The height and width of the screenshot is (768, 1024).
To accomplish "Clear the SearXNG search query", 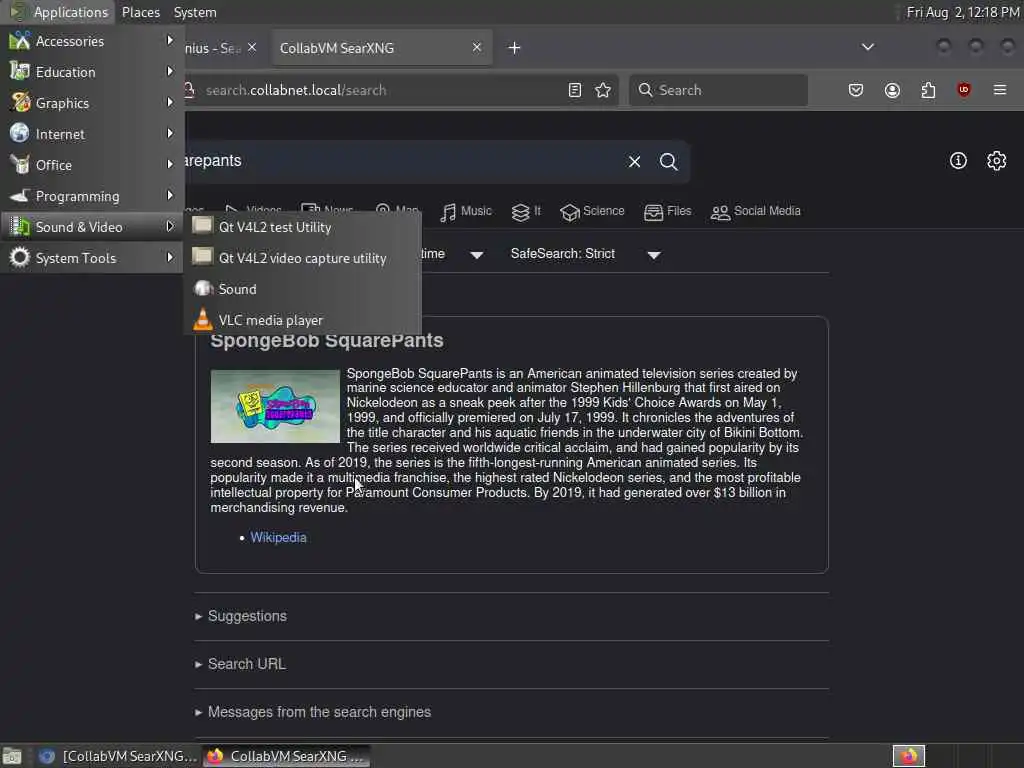I will (634, 161).
